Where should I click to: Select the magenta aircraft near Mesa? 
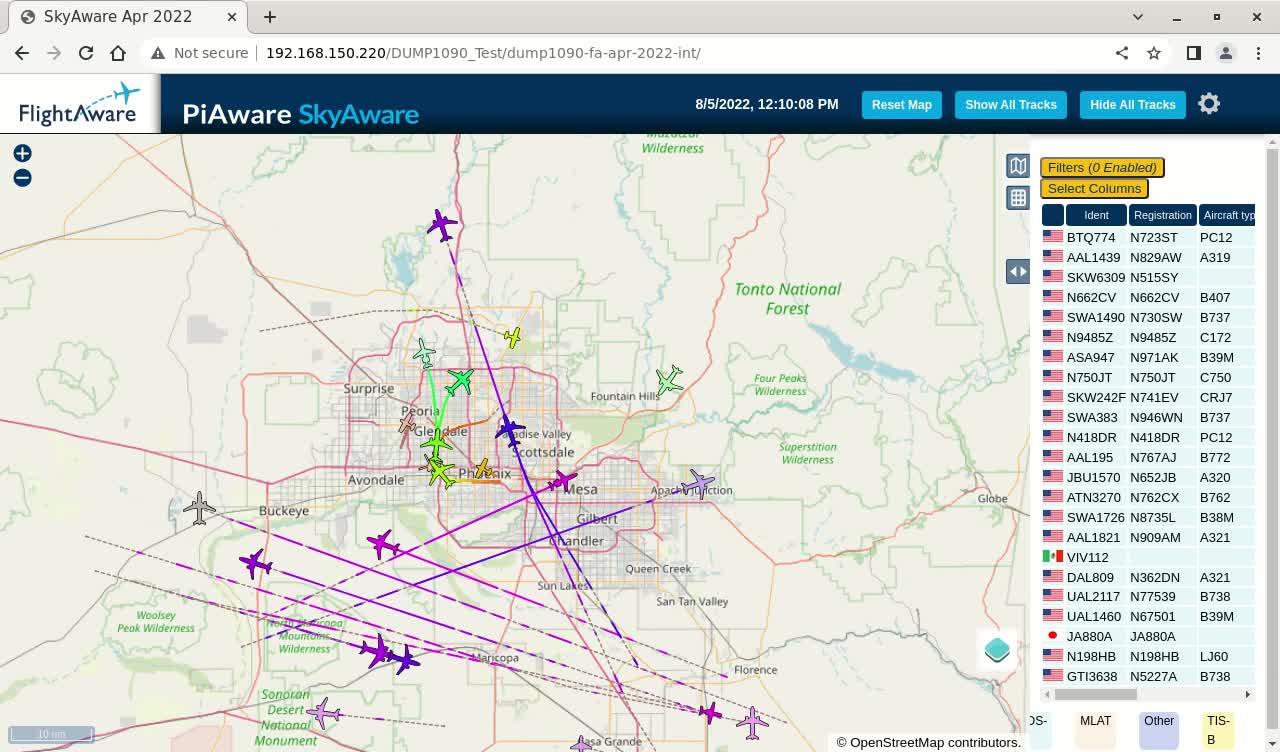(563, 482)
